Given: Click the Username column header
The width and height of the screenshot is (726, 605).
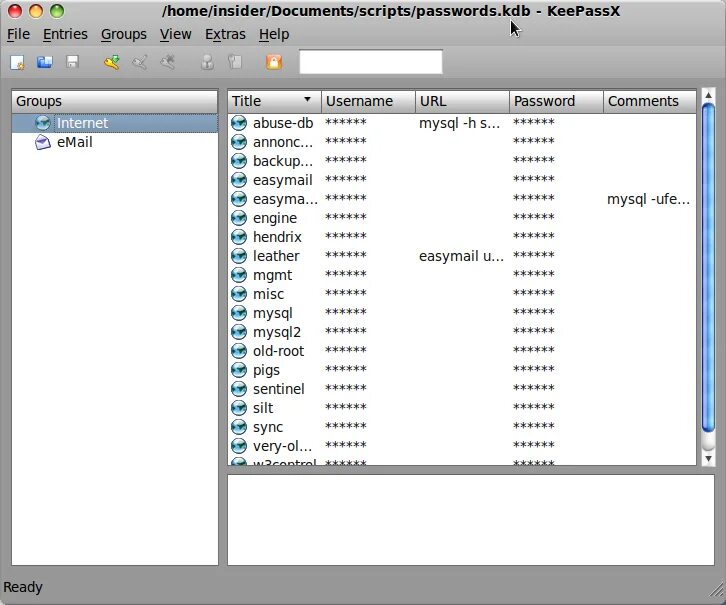Looking at the screenshot, I should tap(369, 101).
